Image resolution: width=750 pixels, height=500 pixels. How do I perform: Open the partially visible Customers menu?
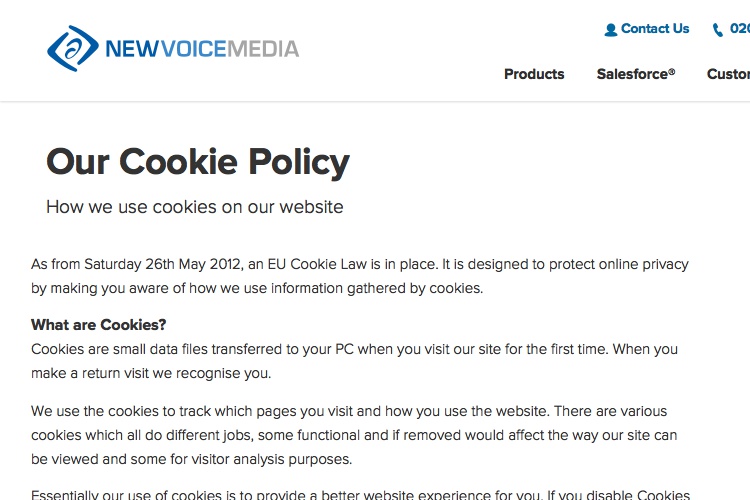[x=728, y=74]
